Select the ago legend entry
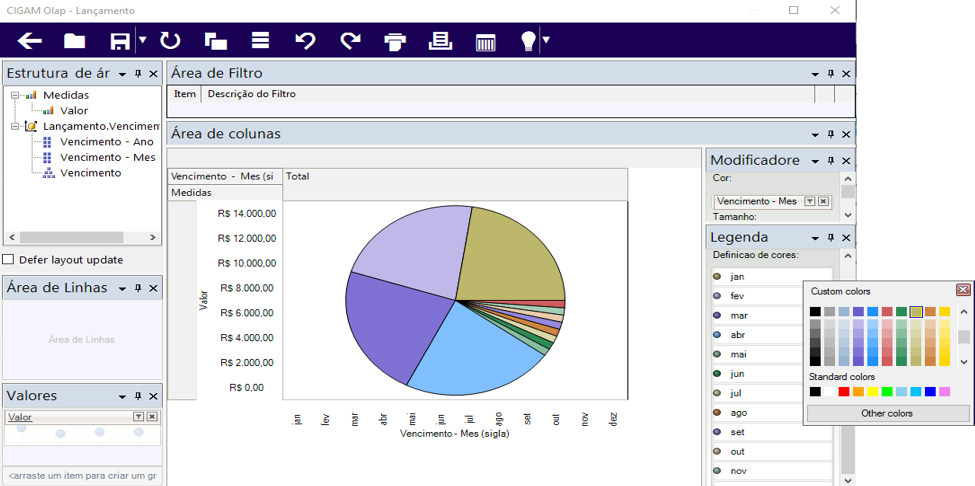Screen dimensions: 975x486 pyautogui.click(x=757, y=413)
